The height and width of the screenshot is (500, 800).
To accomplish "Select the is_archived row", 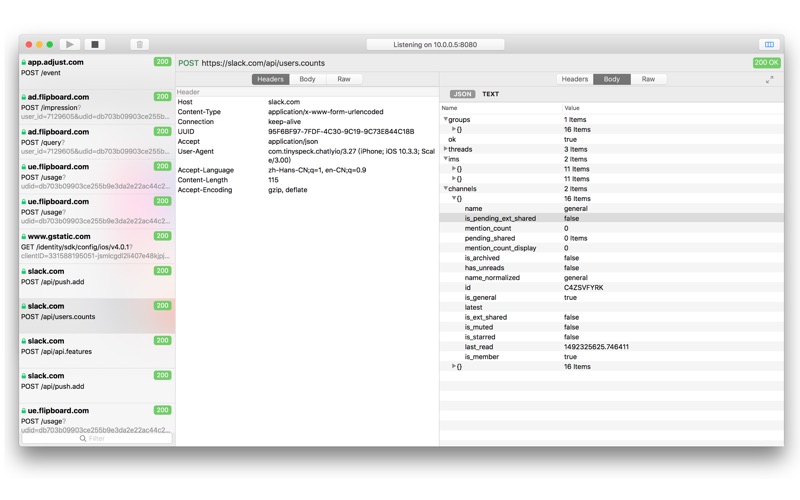I will click(612, 258).
